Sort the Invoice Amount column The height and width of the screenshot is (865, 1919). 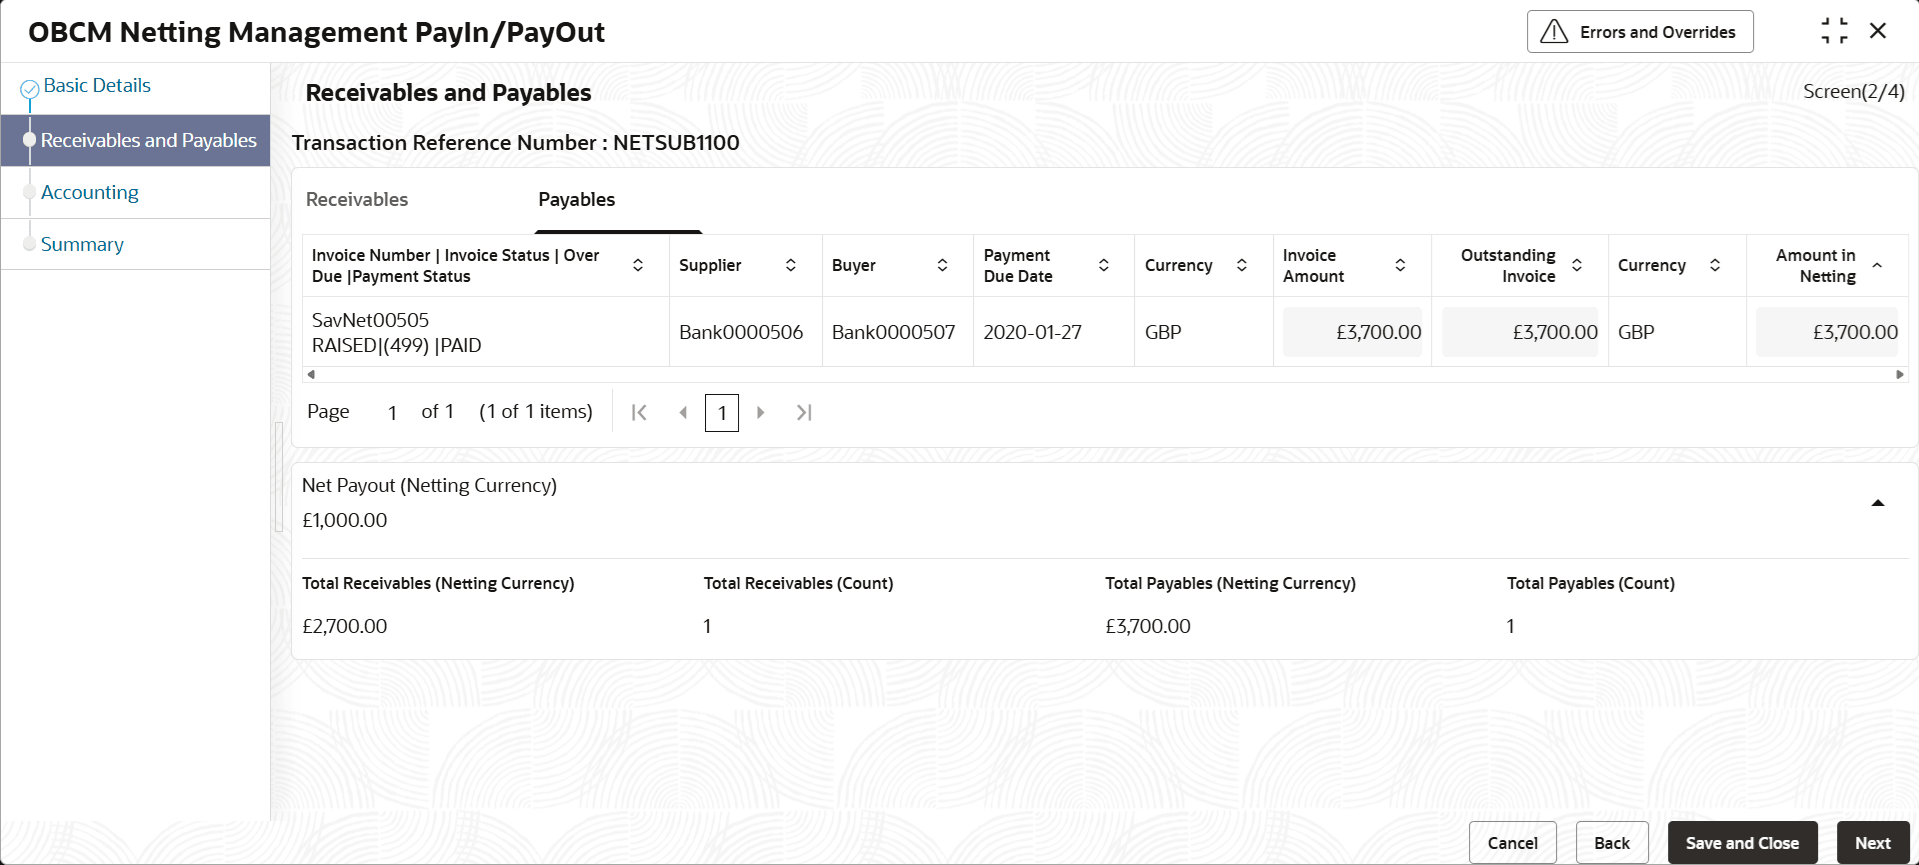click(x=1400, y=265)
